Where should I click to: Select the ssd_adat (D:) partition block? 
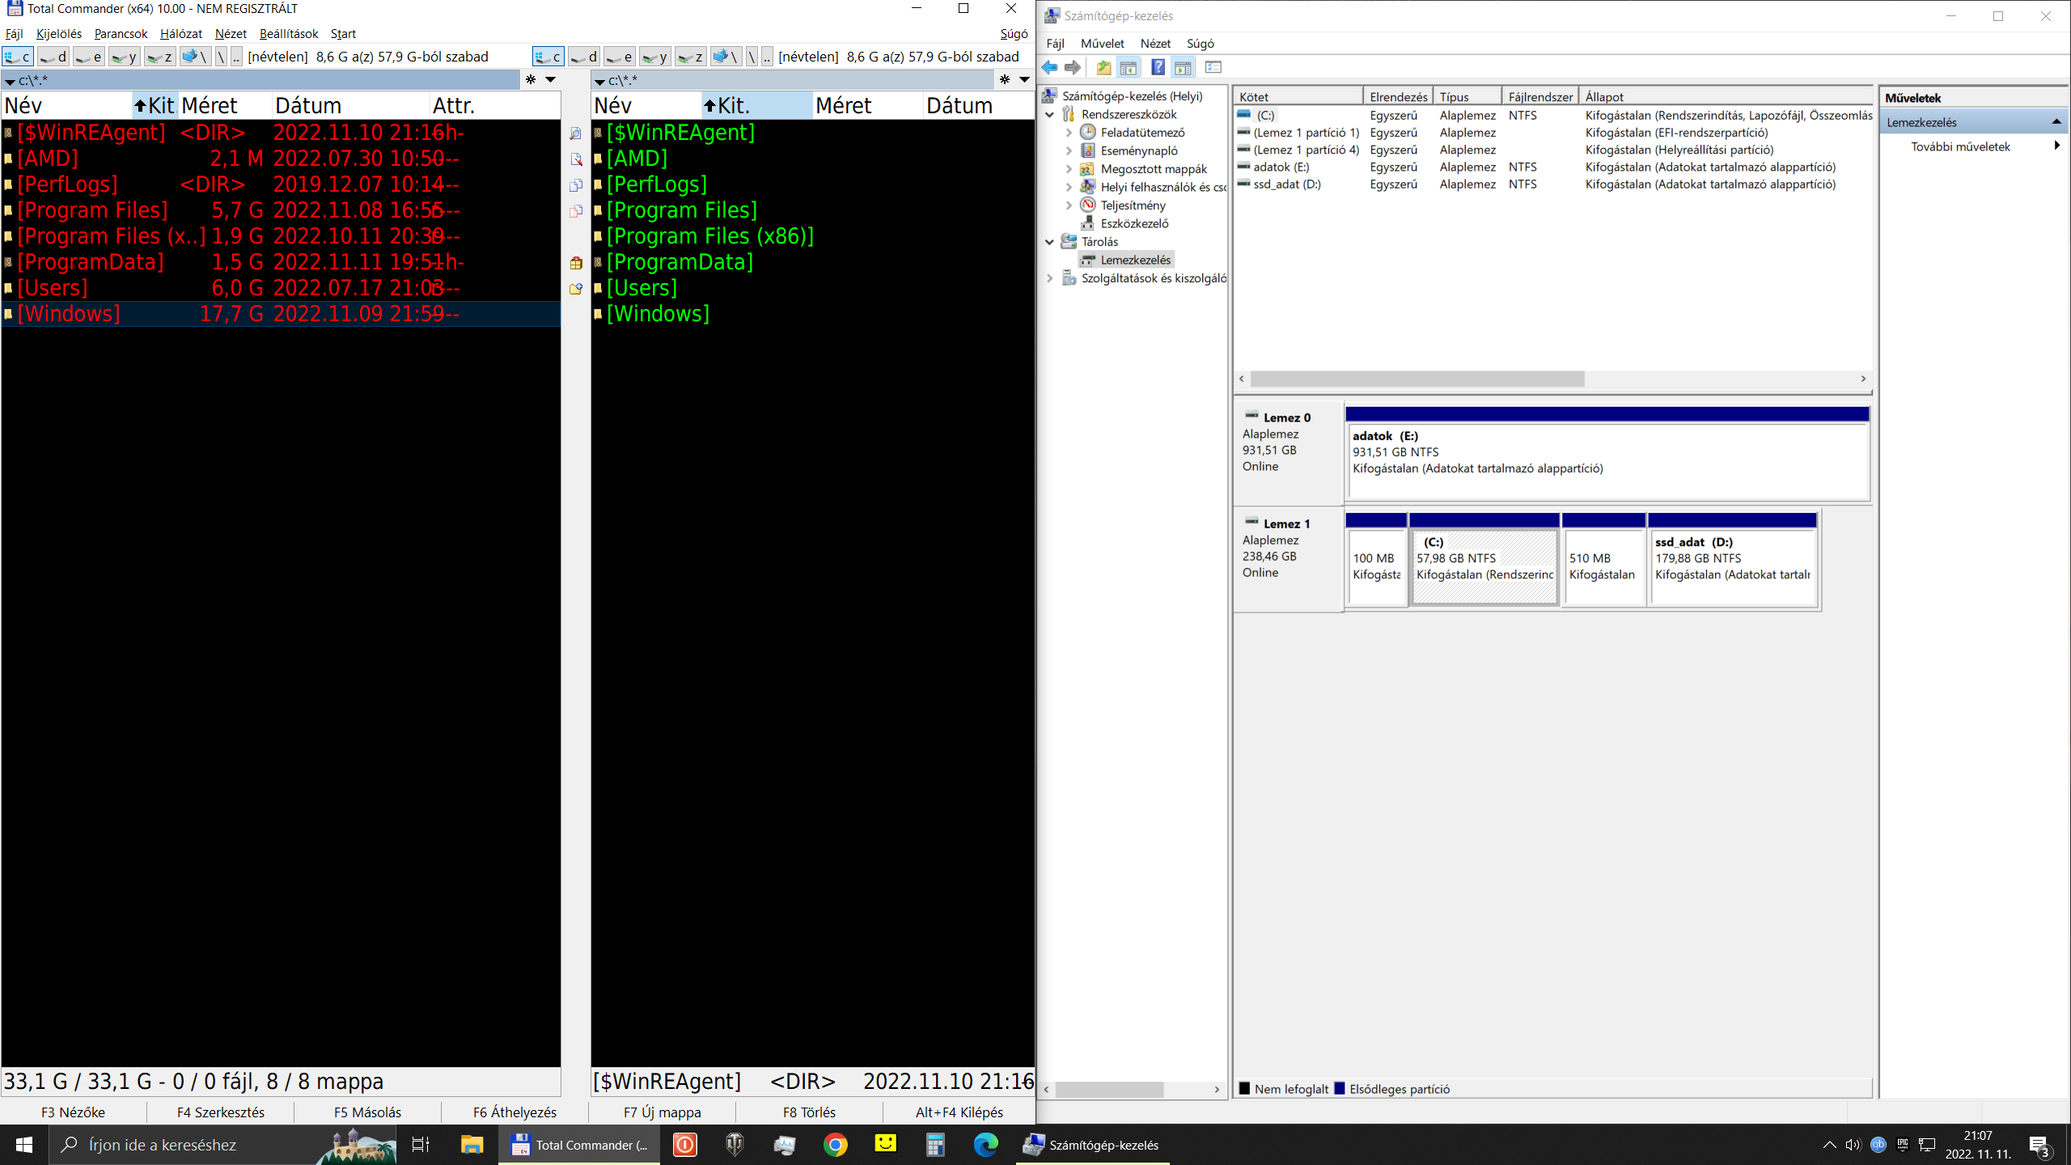coord(1731,566)
